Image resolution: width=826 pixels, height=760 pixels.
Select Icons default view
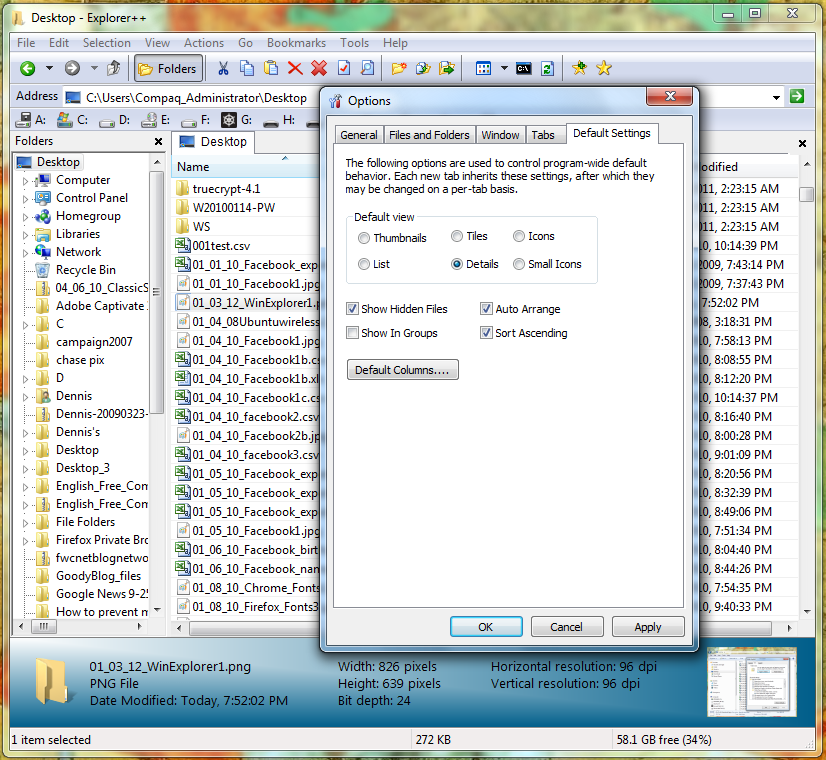[534, 236]
